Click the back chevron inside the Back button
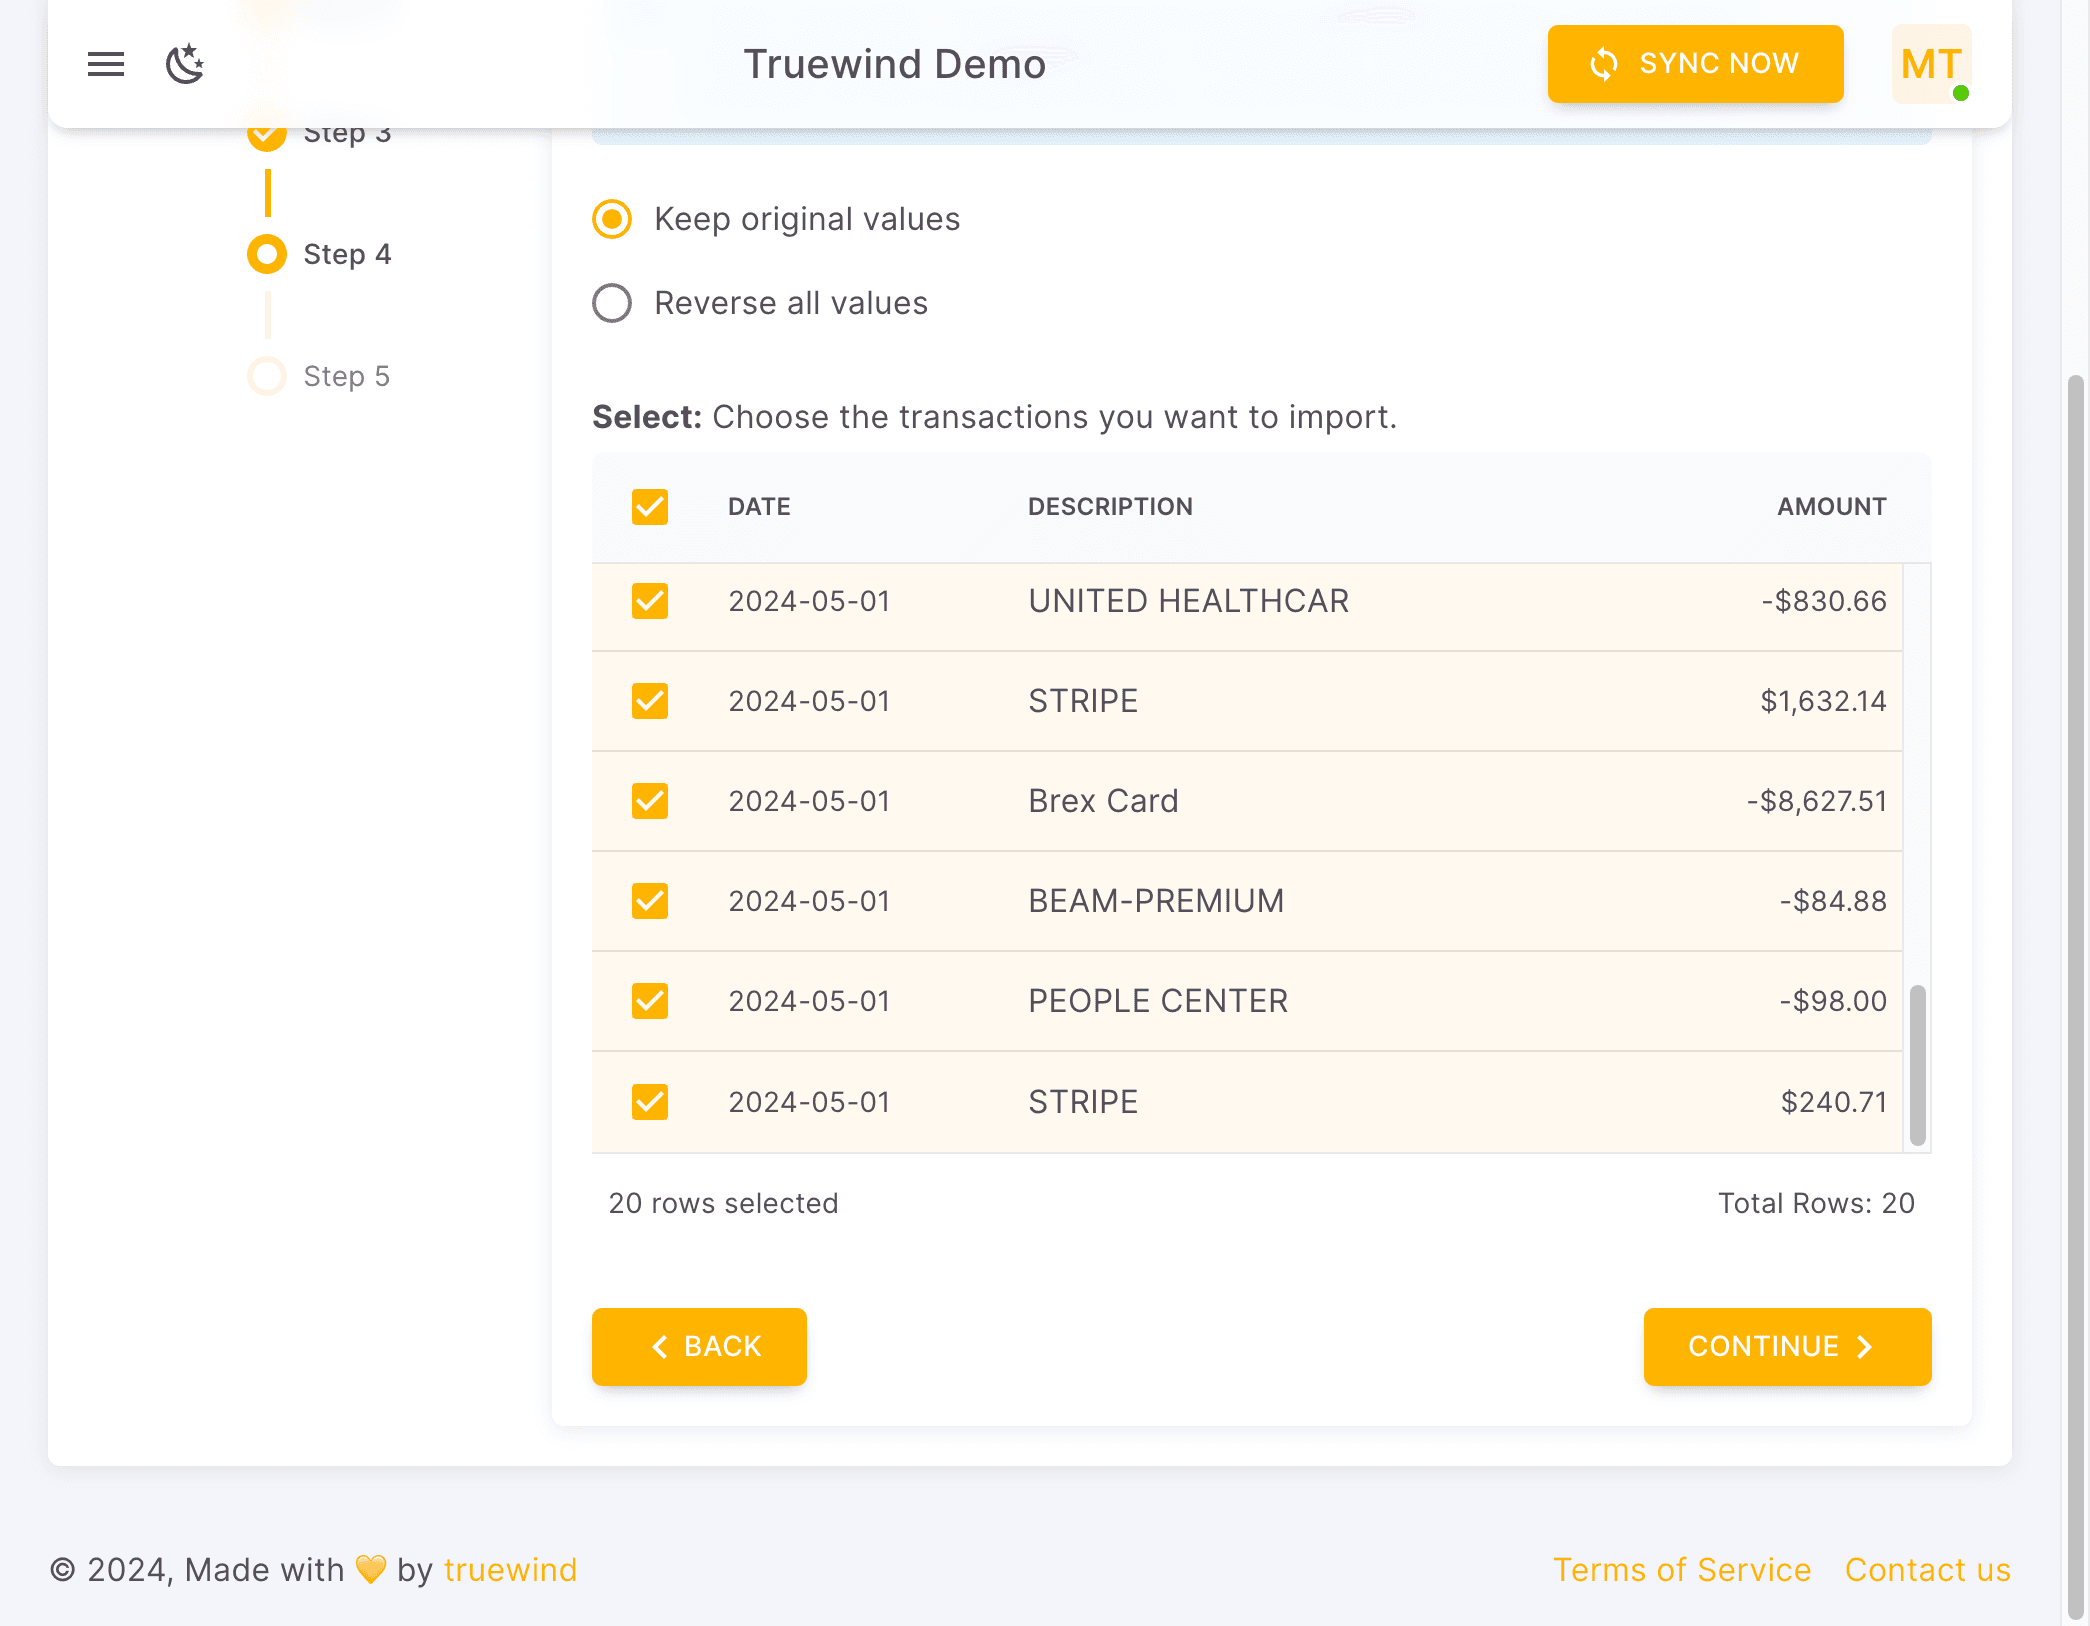This screenshot has height=1626, width=2090. pyautogui.click(x=658, y=1347)
